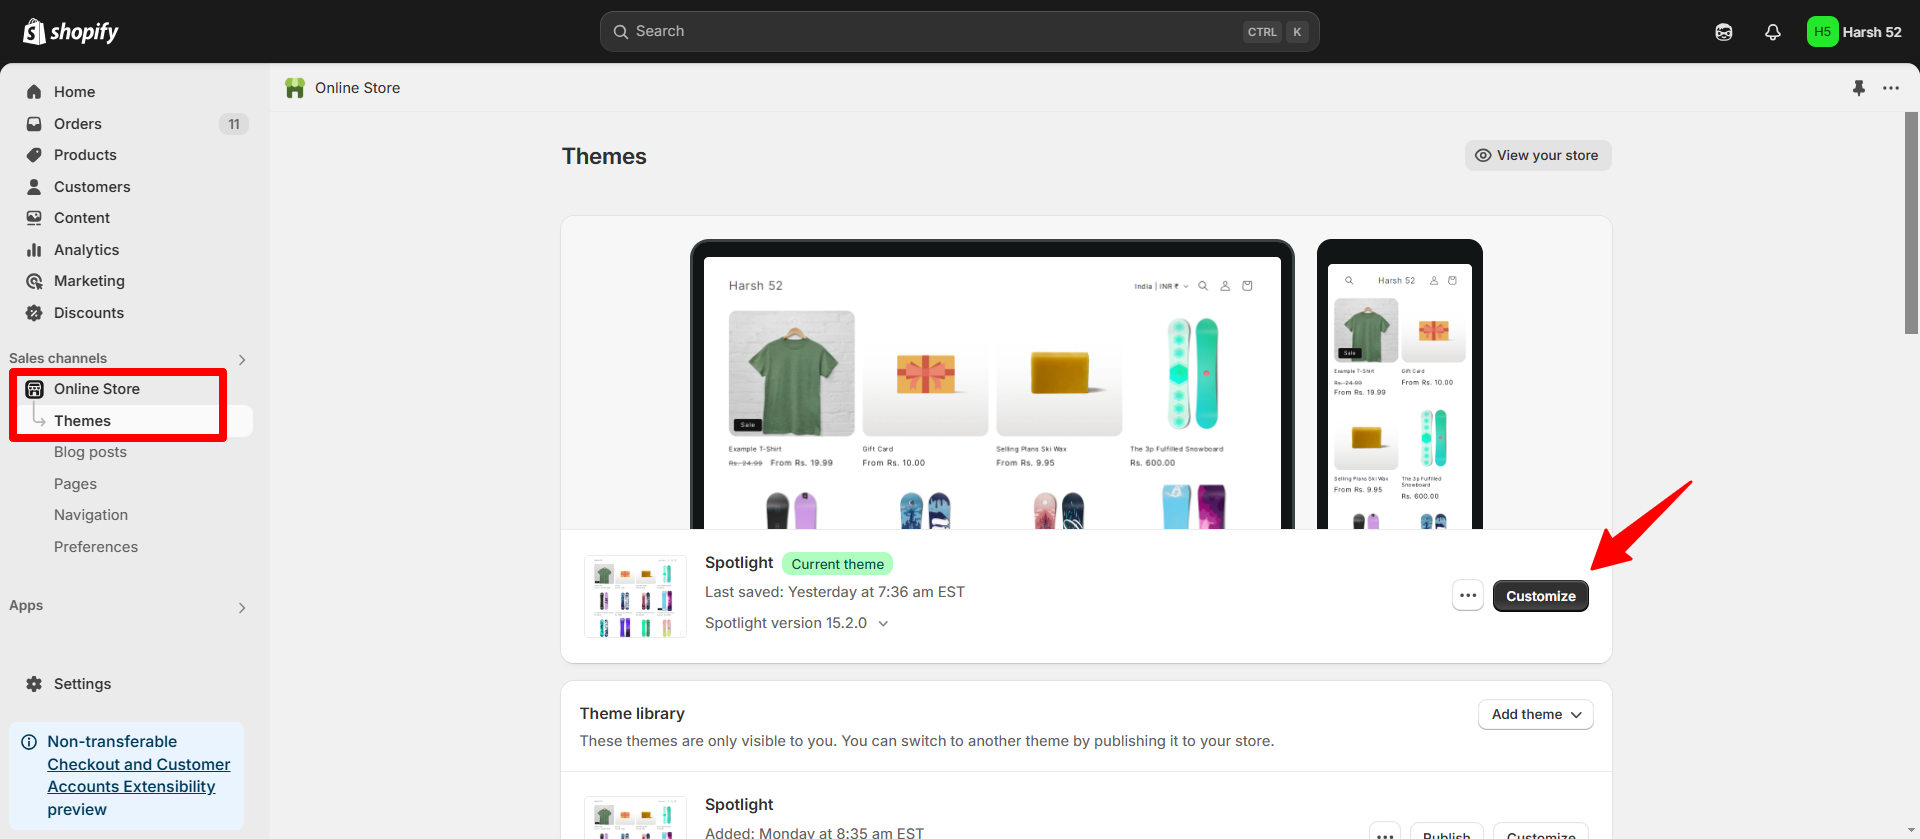This screenshot has height=839, width=1920.
Task: Open the Harsh 52 account menu
Action: [1855, 32]
